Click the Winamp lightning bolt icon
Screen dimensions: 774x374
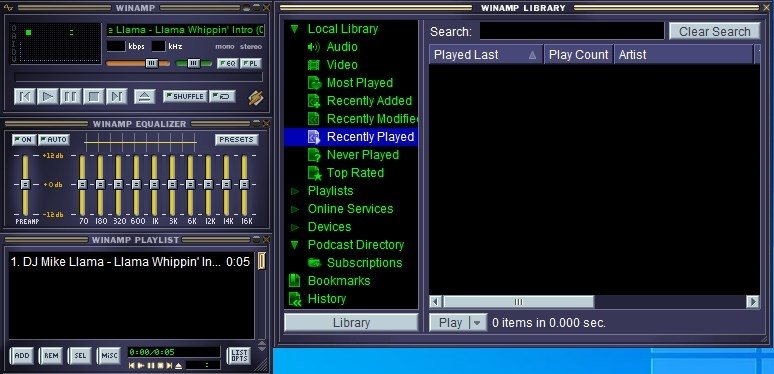pos(256,98)
